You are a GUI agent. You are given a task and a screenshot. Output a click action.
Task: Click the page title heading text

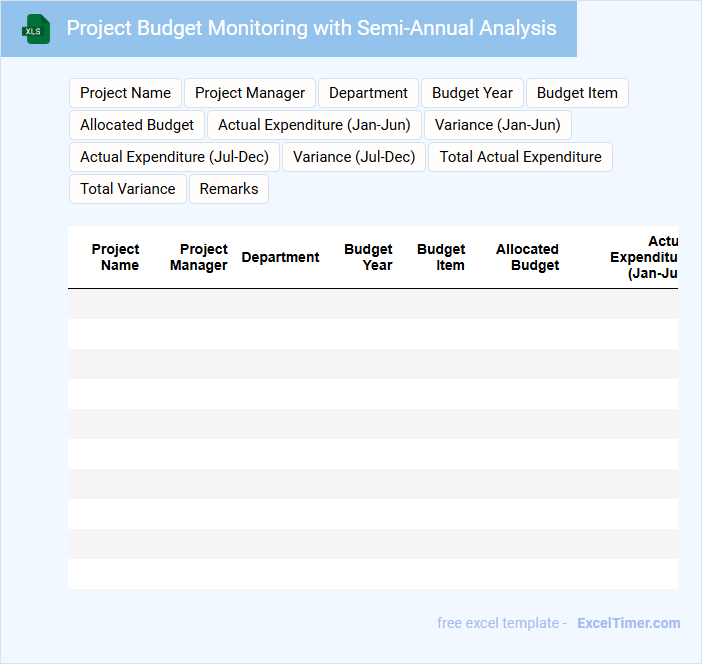point(312,28)
